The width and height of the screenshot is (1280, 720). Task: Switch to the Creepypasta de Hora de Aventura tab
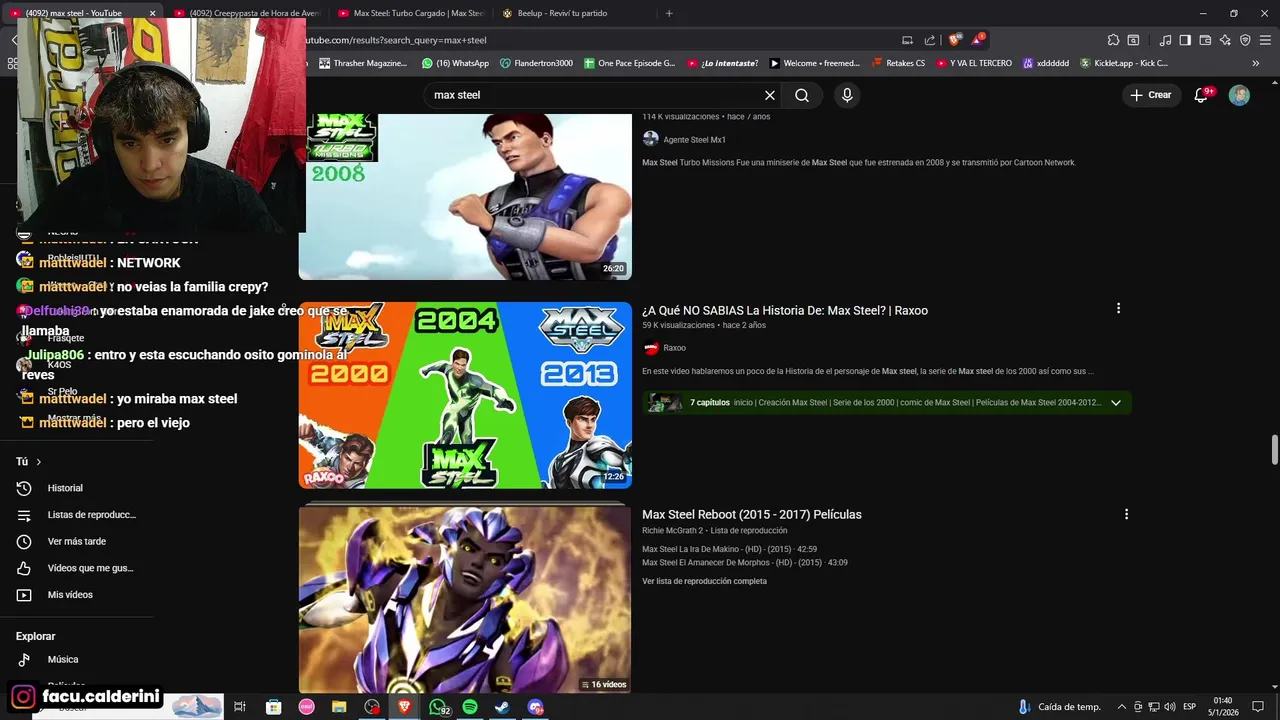tap(245, 13)
